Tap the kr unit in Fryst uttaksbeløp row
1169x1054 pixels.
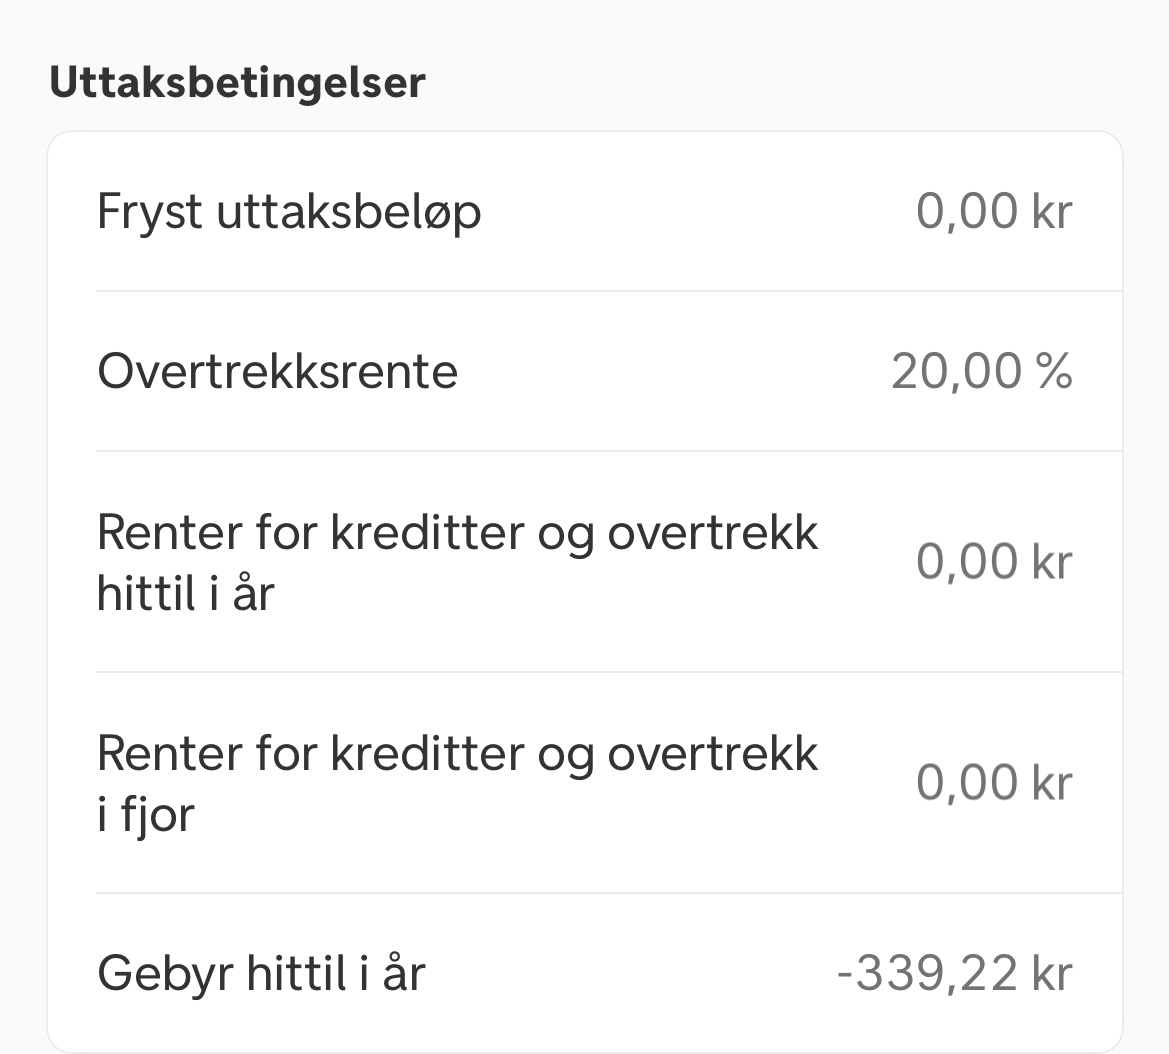point(1052,212)
